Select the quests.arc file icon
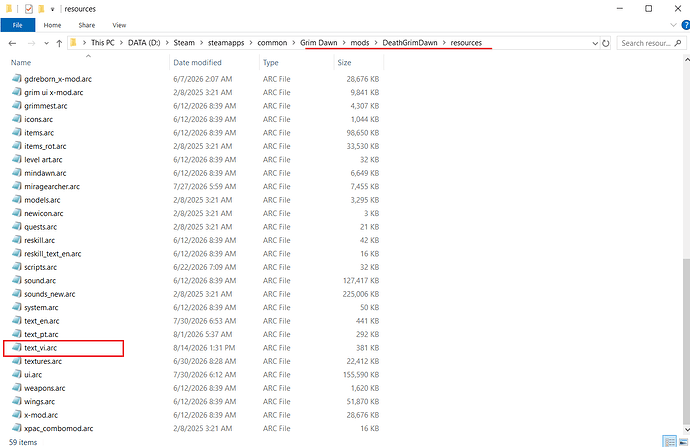This screenshot has width=690, height=447. 17,226
